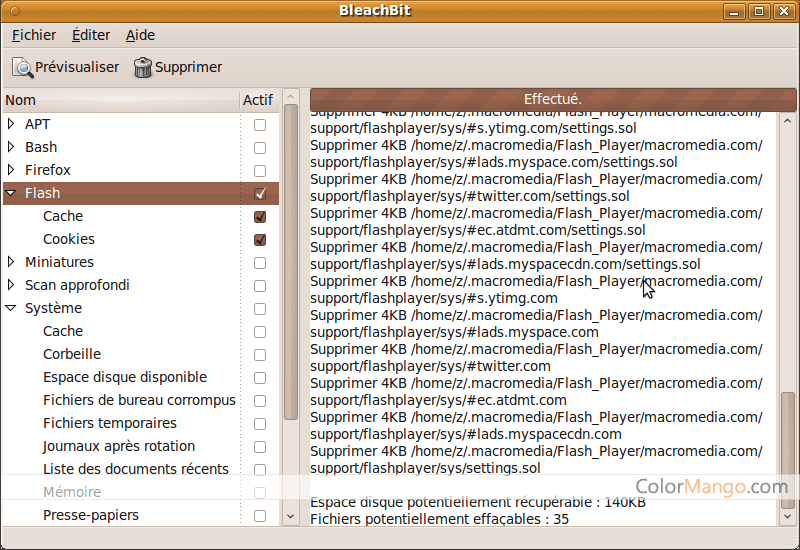Click the Effectué progress bar

(553, 99)
